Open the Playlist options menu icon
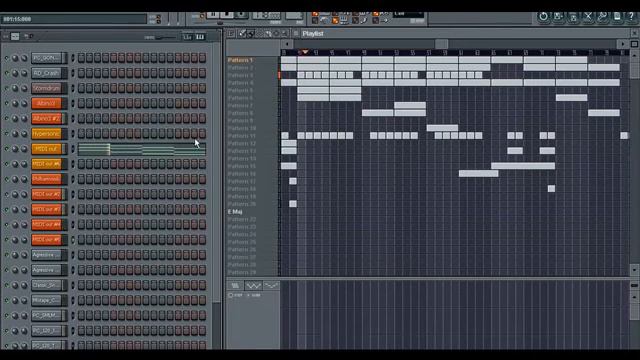This screenshot has width=640, height=360. click(231, 33)
